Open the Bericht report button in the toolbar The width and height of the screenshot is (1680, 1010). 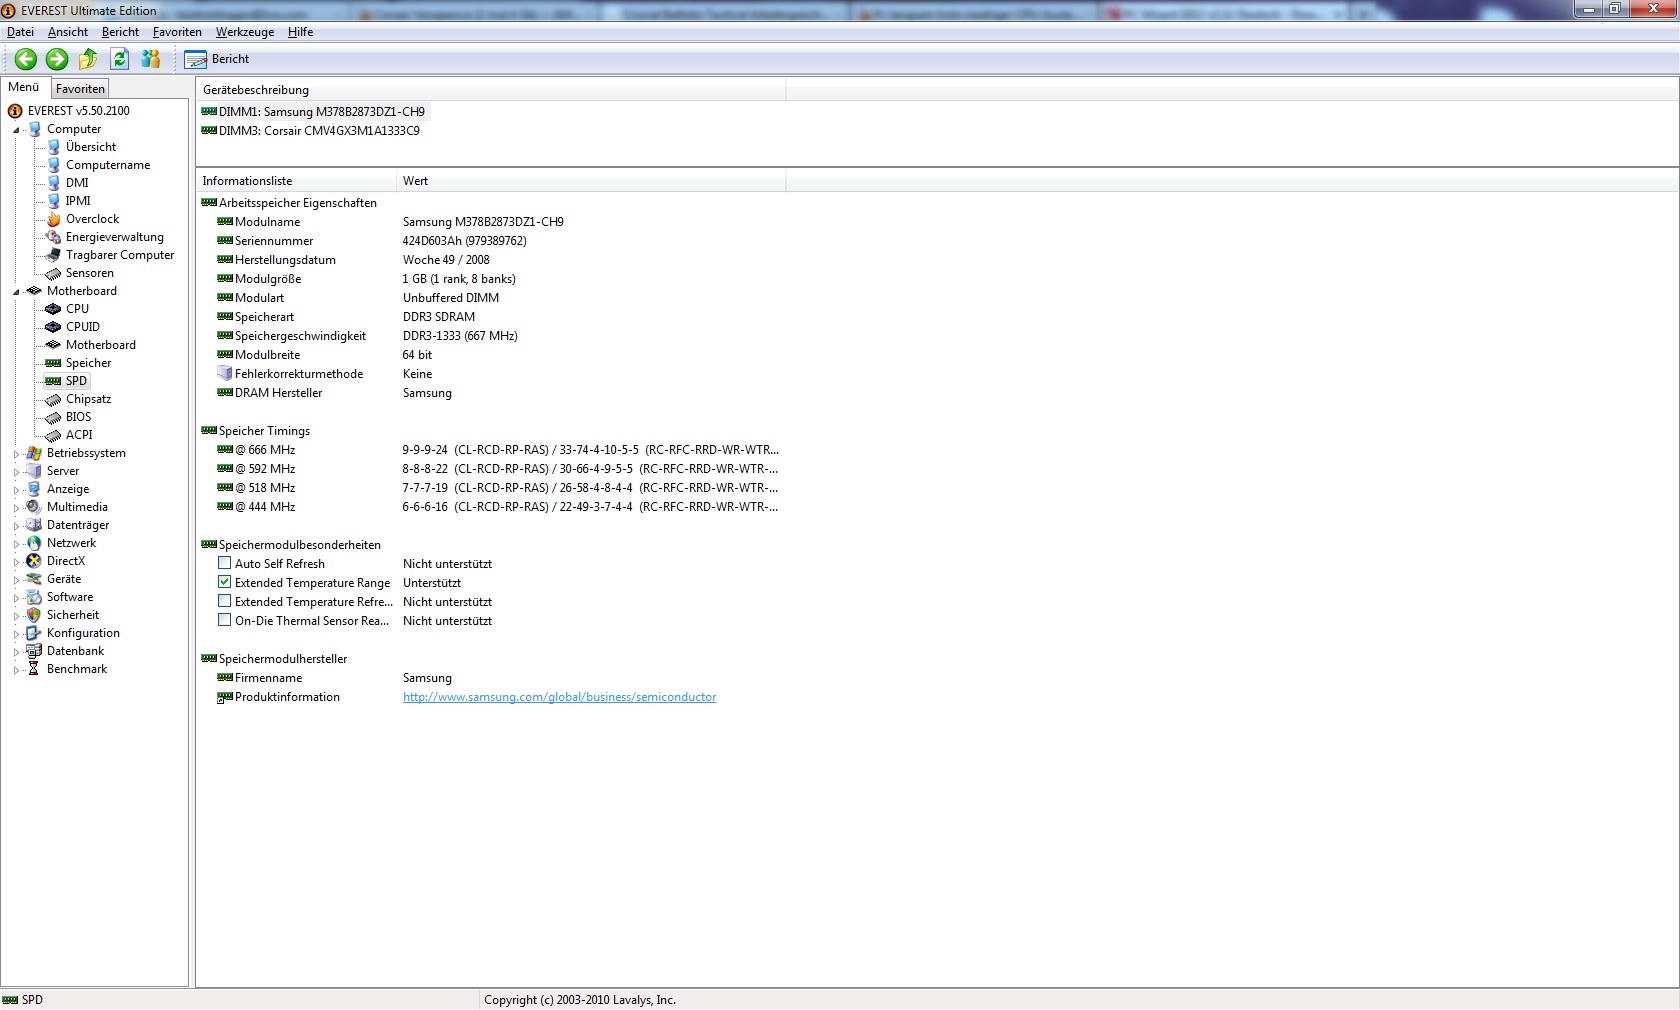pos(217,59)
